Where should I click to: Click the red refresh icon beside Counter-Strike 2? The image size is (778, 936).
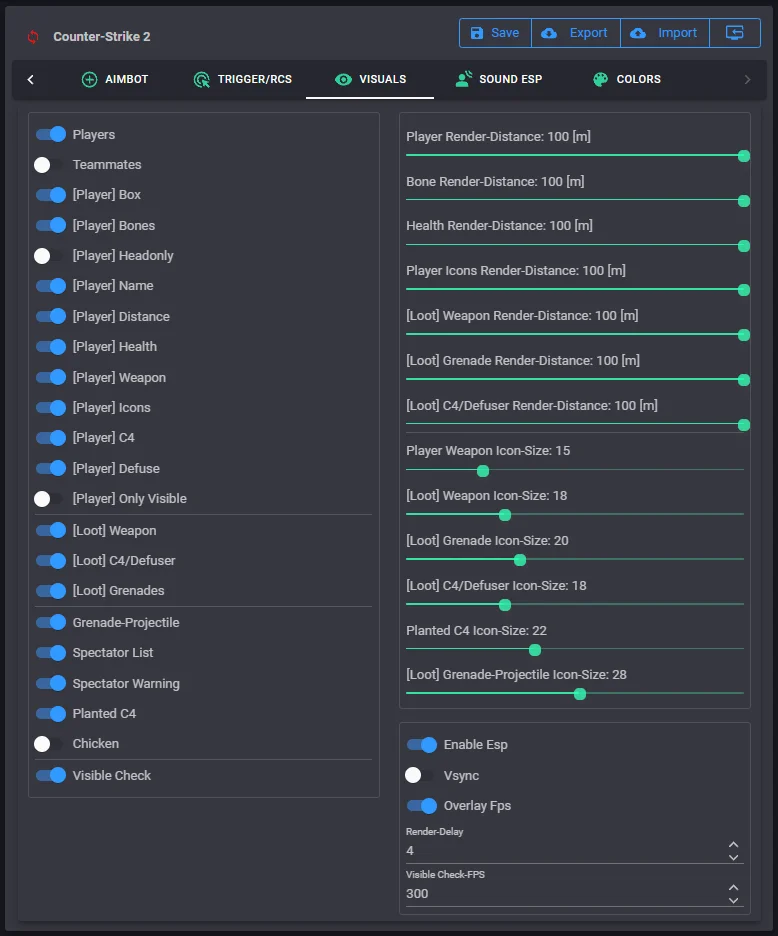(33, 37)
